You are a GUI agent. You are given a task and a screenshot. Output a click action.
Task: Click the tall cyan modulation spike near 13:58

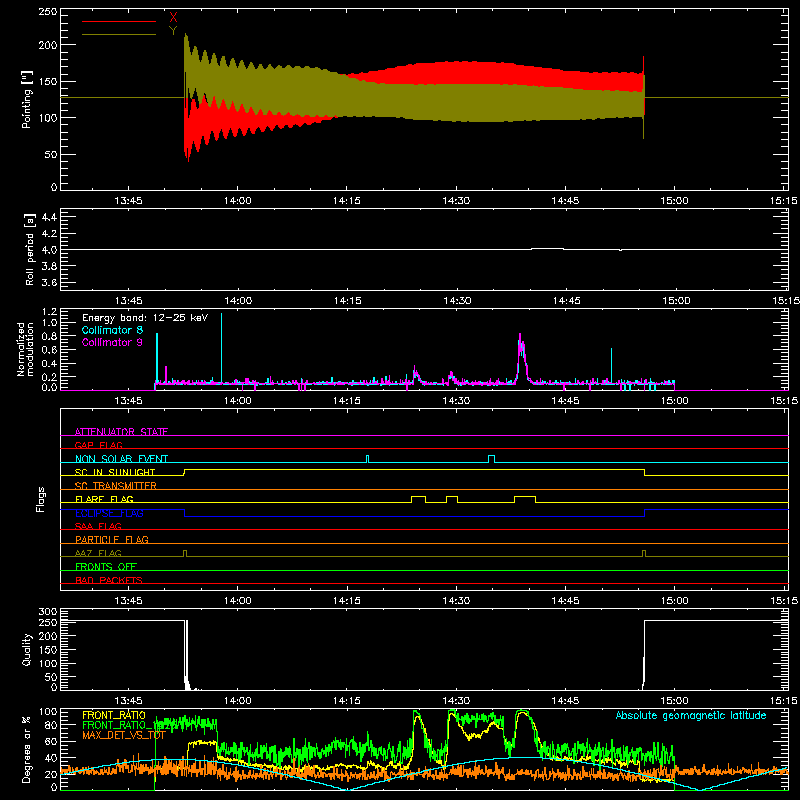[221, 347]
